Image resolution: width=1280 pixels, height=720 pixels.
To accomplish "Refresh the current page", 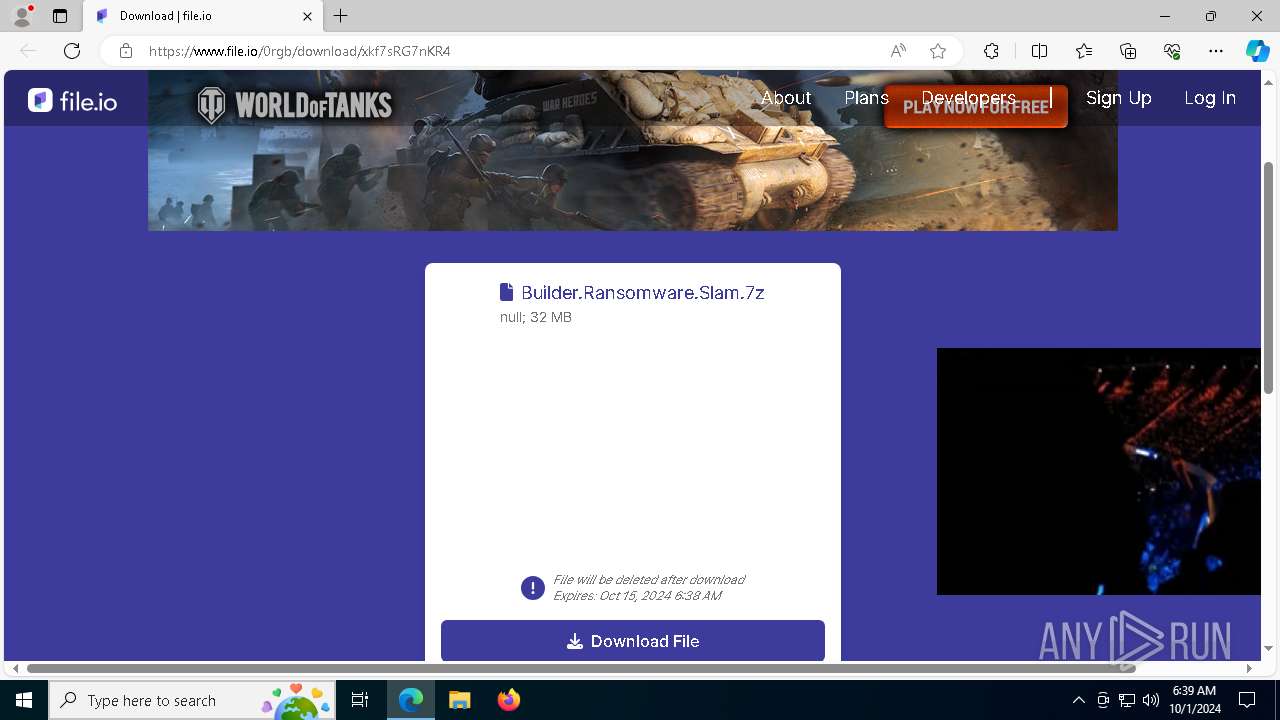I will [72, 51].
